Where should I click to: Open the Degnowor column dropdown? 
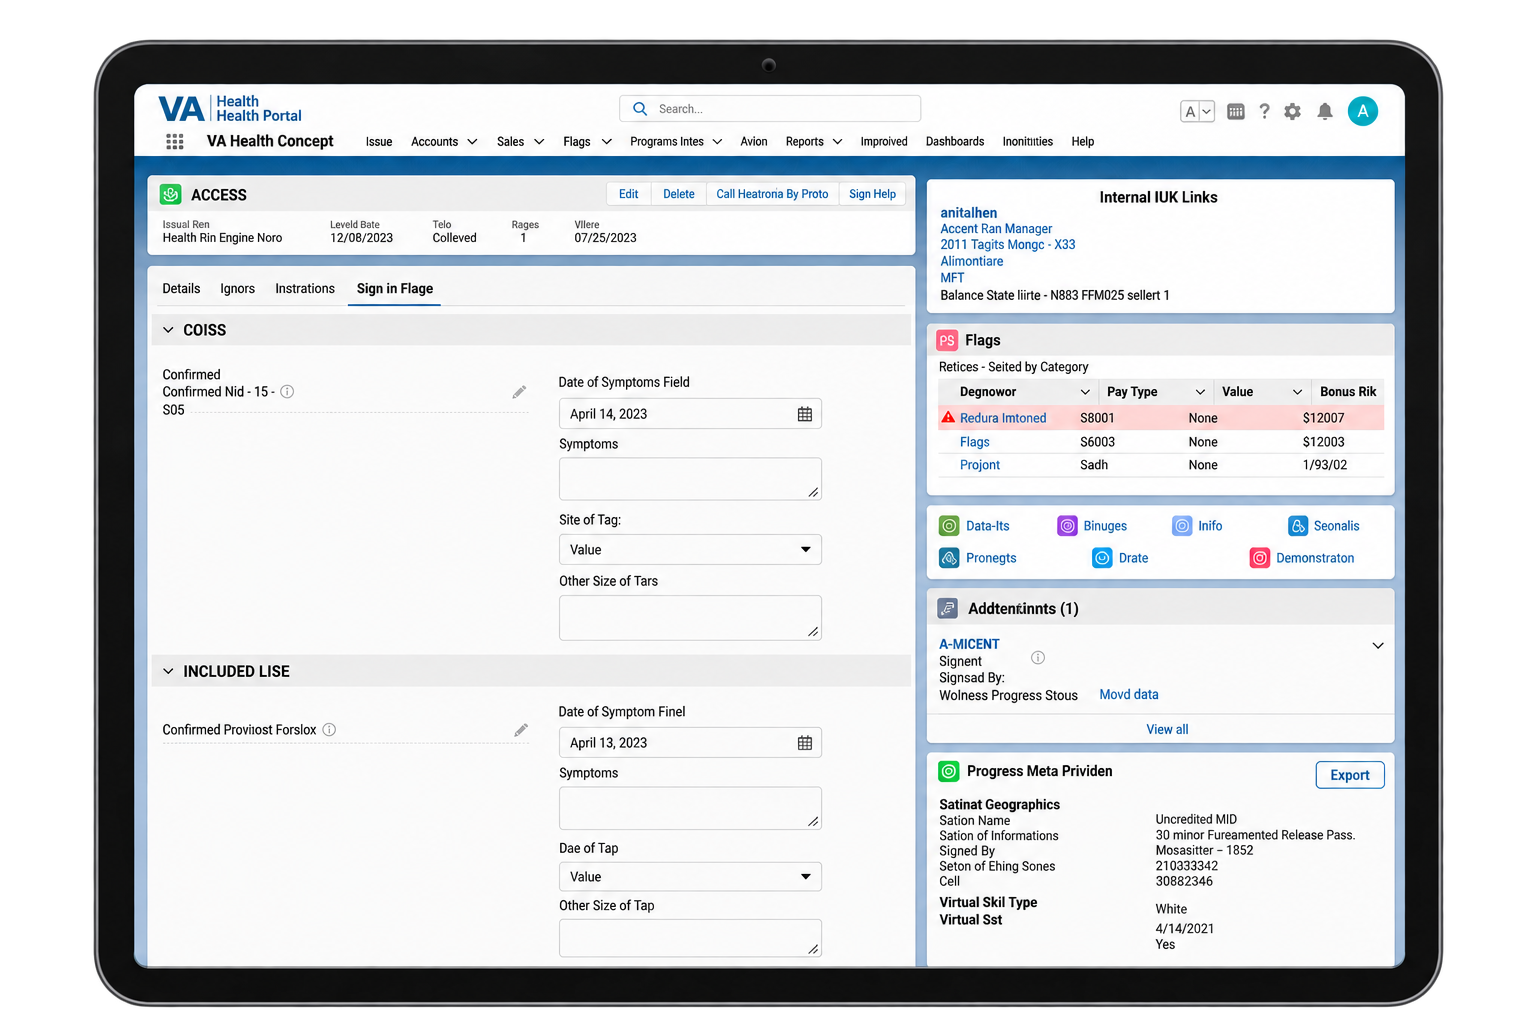pos(1085,392)
